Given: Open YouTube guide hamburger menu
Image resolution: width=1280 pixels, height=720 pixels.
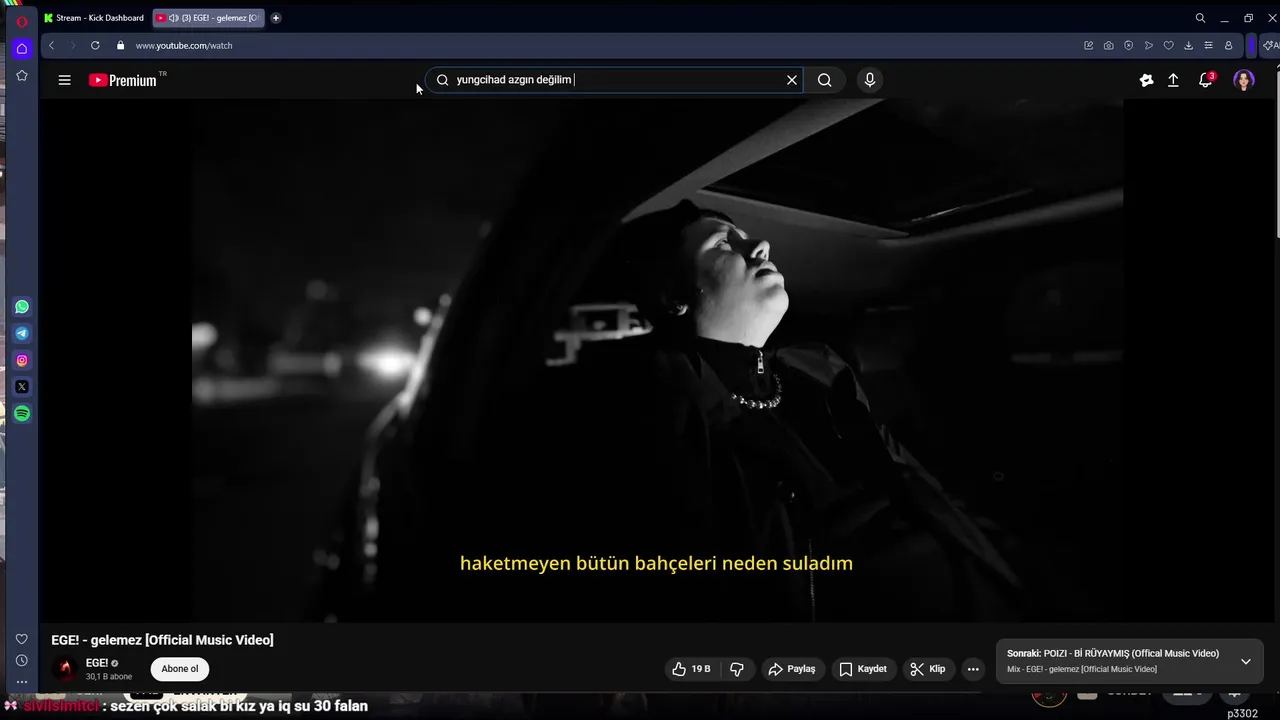Looking at the screenshot, I should click(x=65, y=80).
